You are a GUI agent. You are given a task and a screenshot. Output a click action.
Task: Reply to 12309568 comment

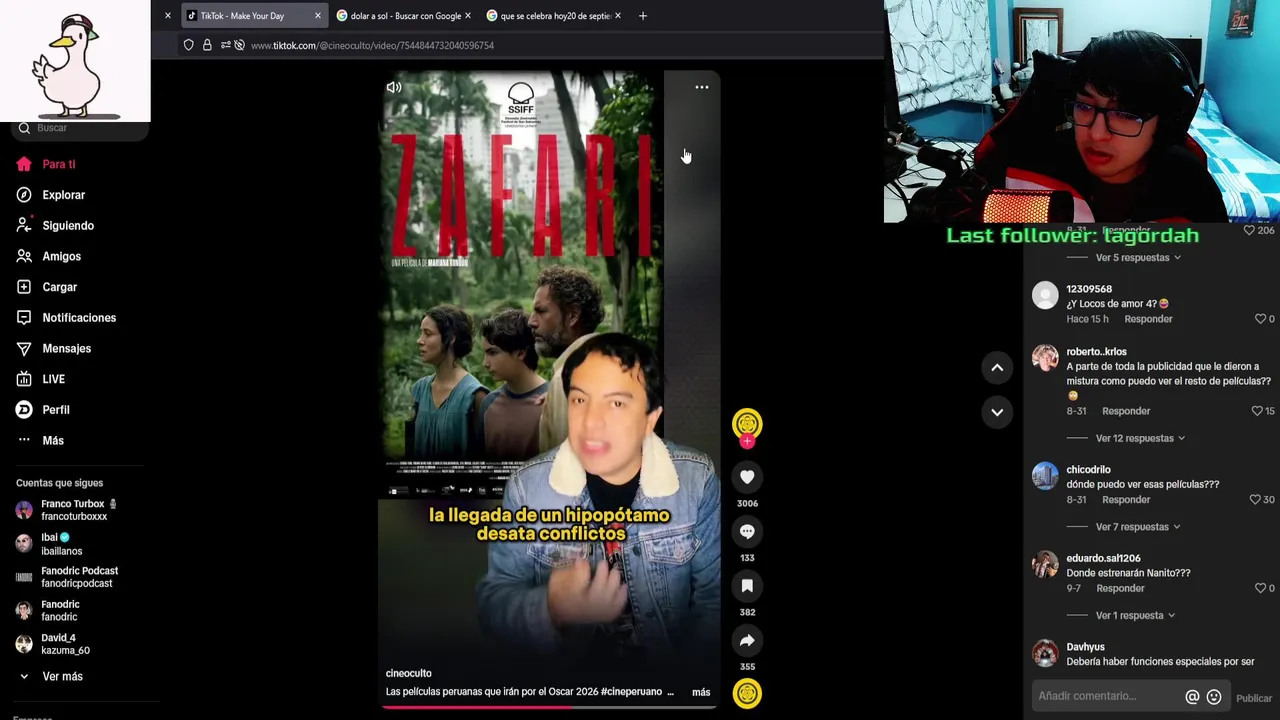1148,319
